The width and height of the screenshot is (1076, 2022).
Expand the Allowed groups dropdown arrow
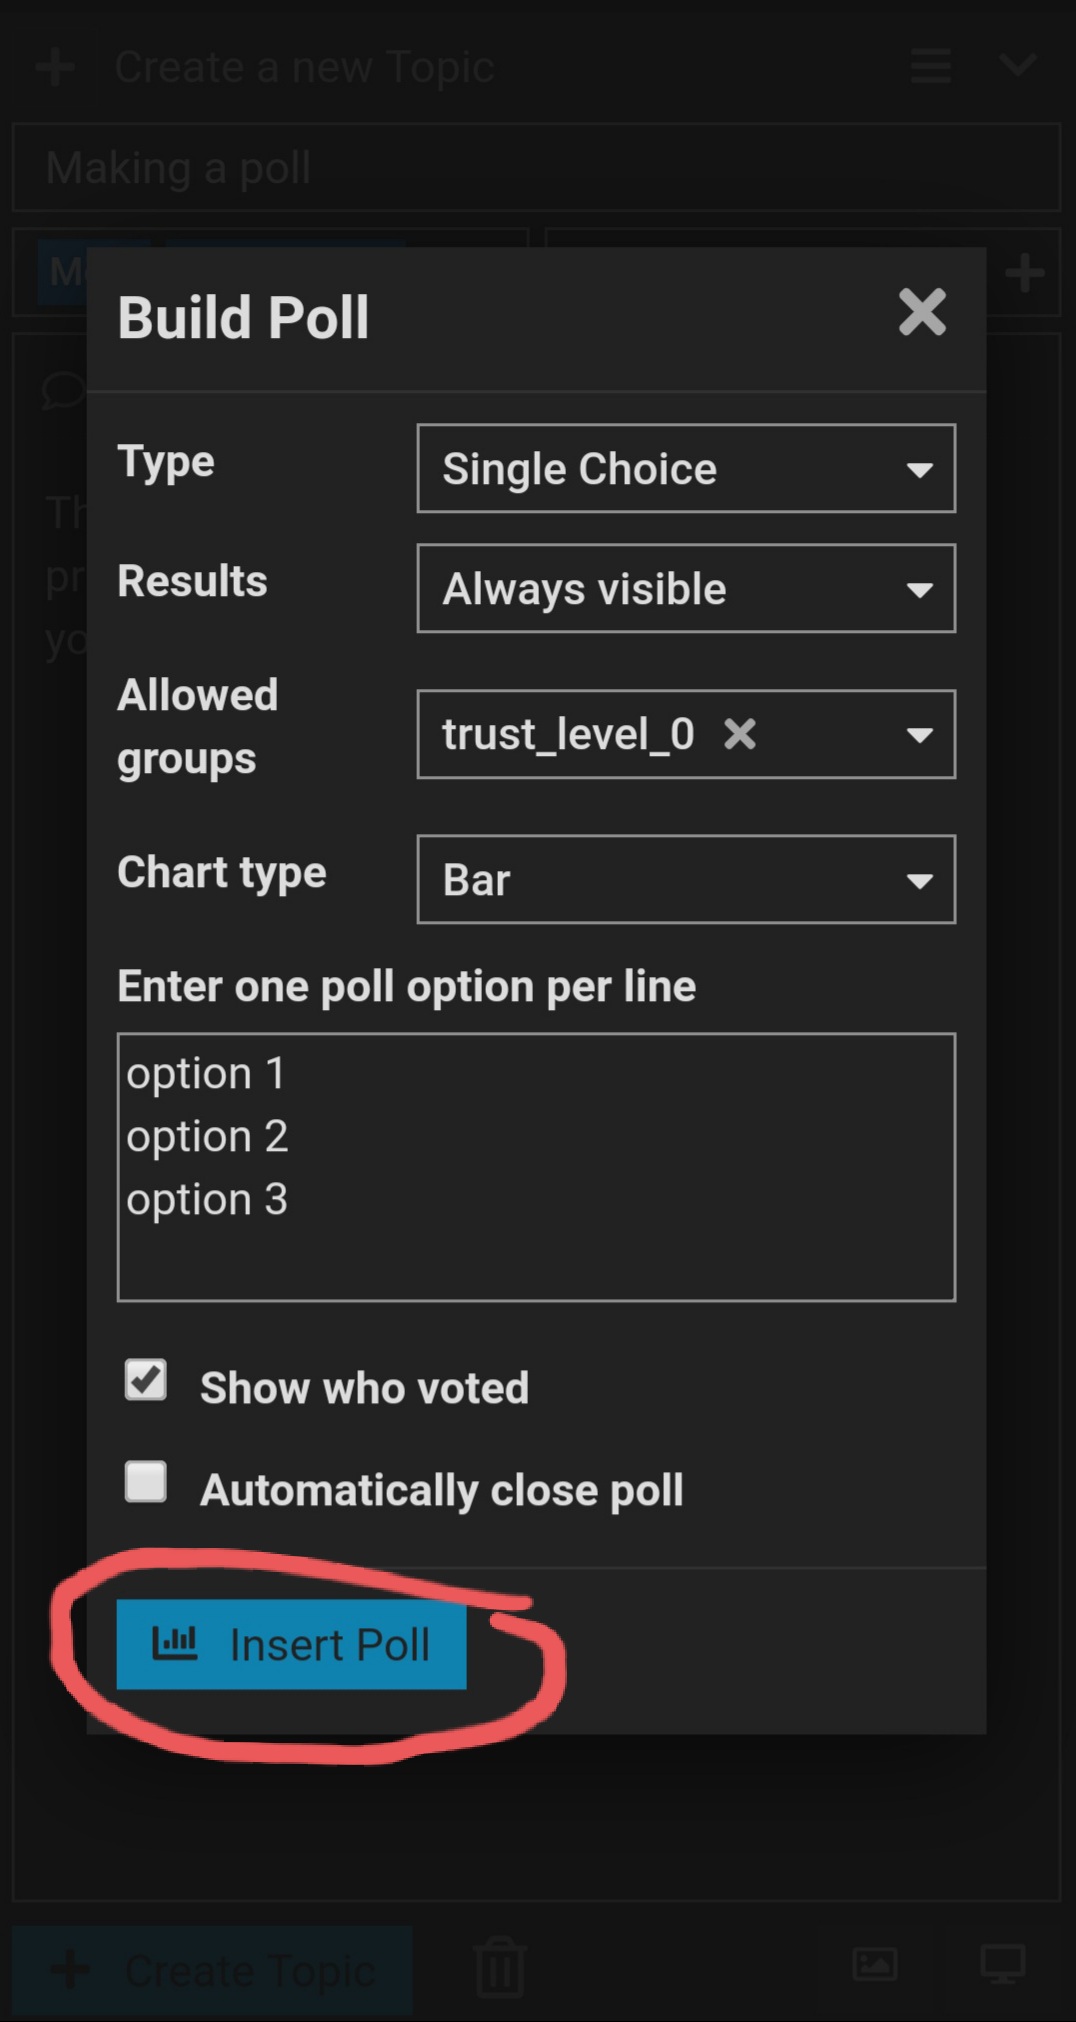click(919, 736)
